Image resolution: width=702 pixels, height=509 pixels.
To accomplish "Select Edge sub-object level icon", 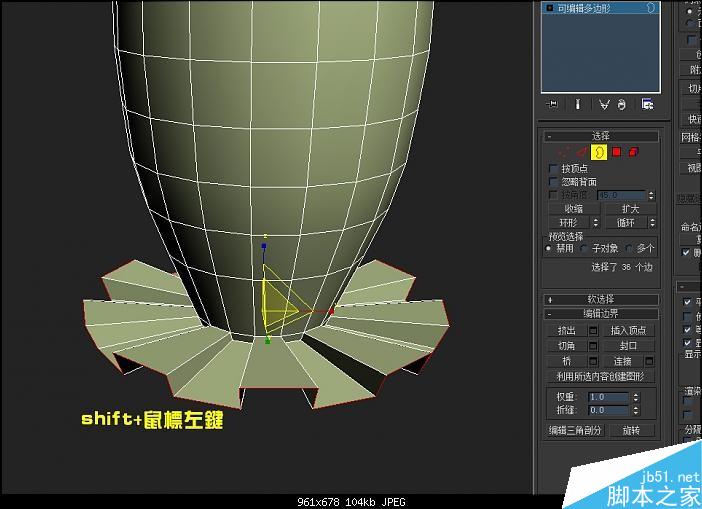I will (x=582, y=152).
